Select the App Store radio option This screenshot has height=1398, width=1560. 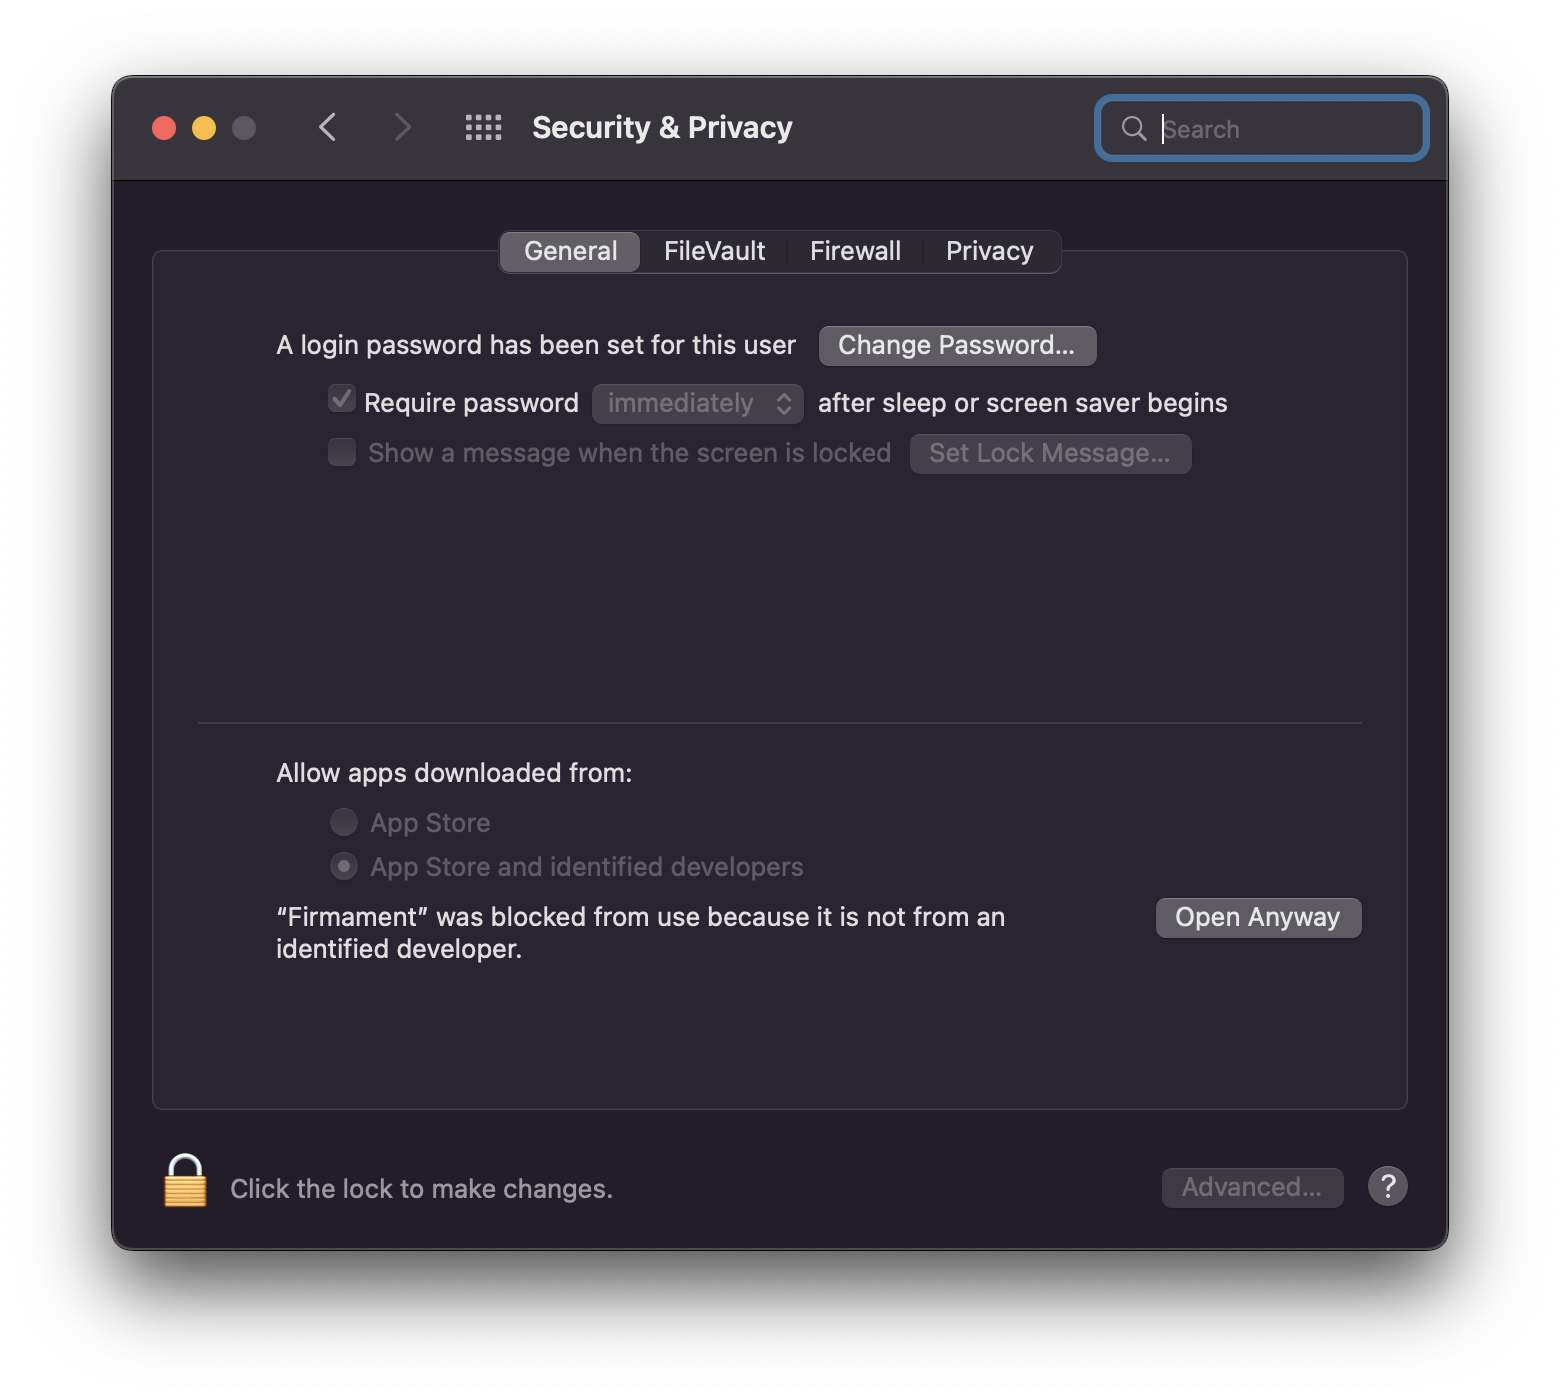[344, 822]
